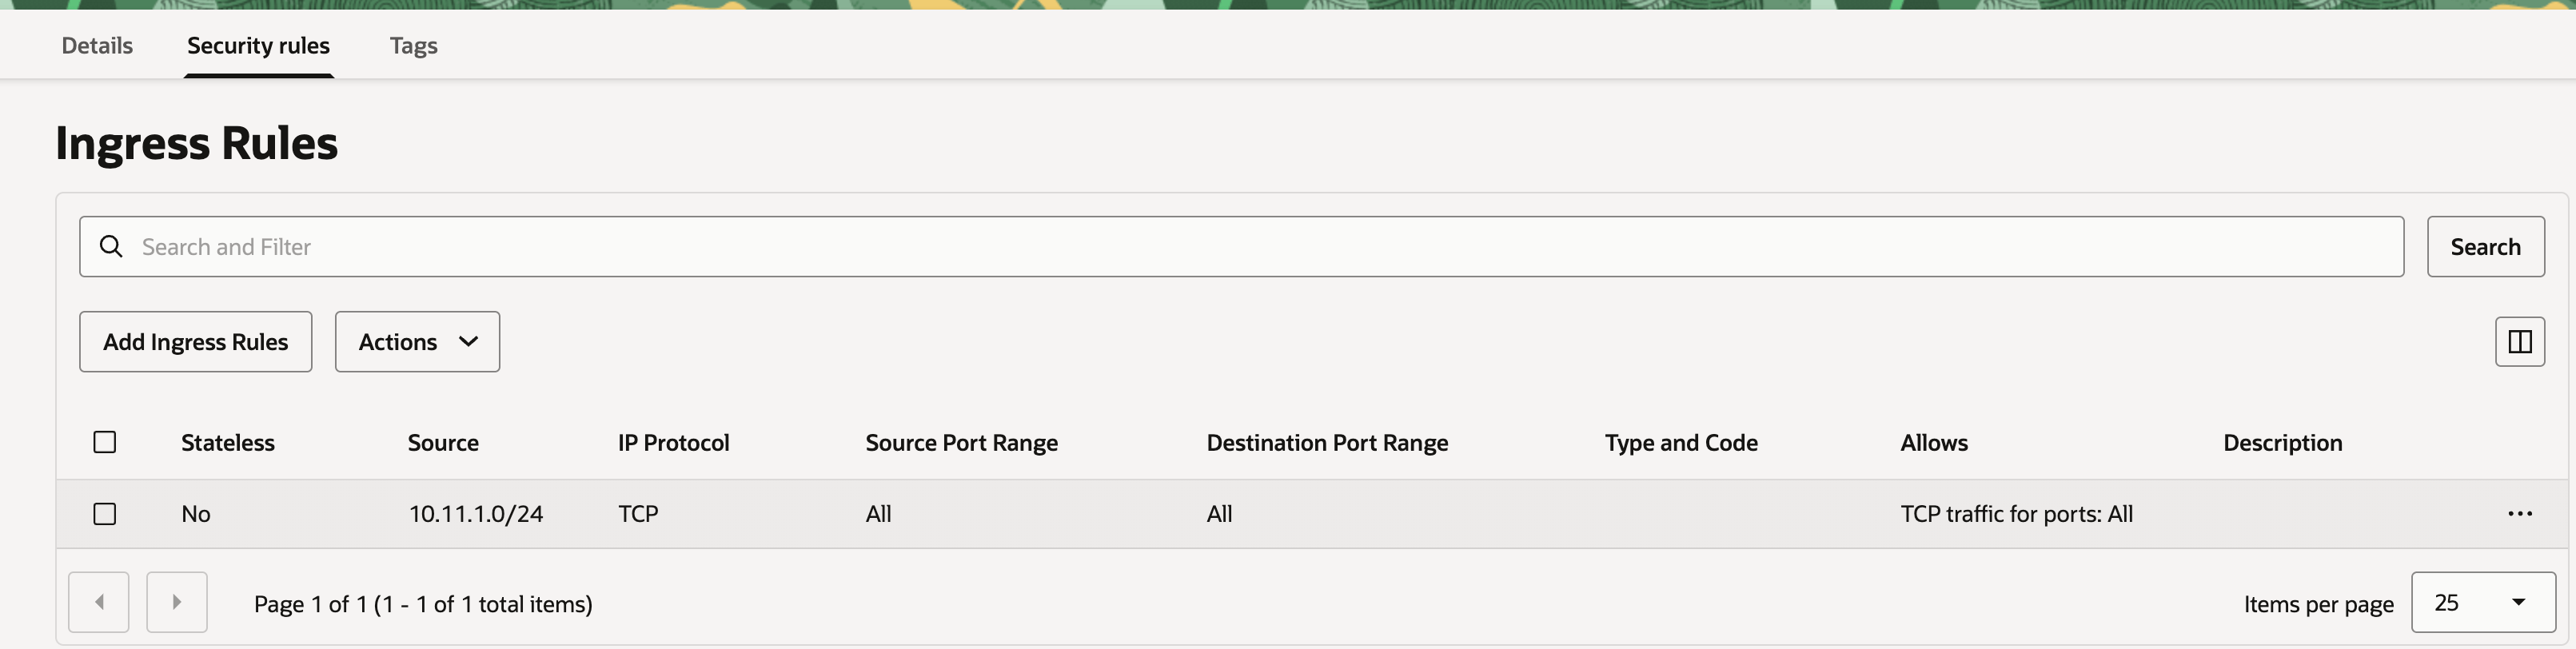Viewport: 2576px width, 649px height.
Task: Check the 10.11.1.0/24 rule checkbox
Action: [x=105, y=514]
